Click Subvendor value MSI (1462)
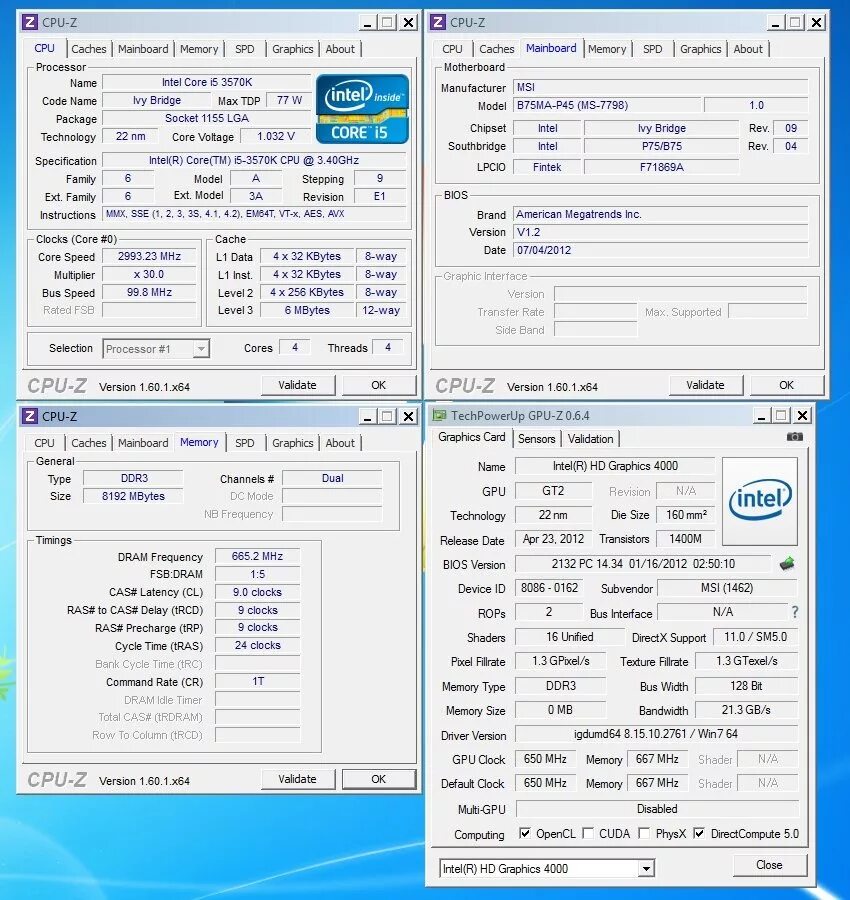This screenshot has height=900, width=850. pos(727,588)
